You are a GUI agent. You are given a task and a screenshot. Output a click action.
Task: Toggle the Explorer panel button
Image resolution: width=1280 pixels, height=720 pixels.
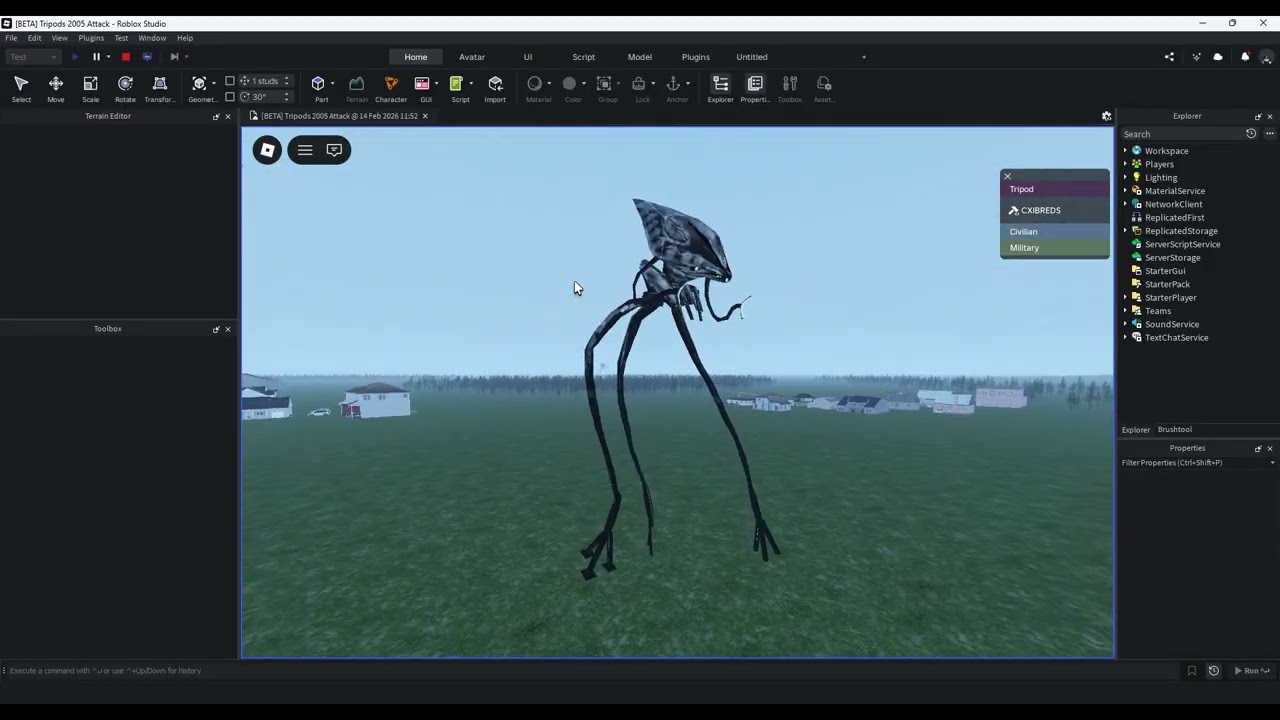coord(720,88)
